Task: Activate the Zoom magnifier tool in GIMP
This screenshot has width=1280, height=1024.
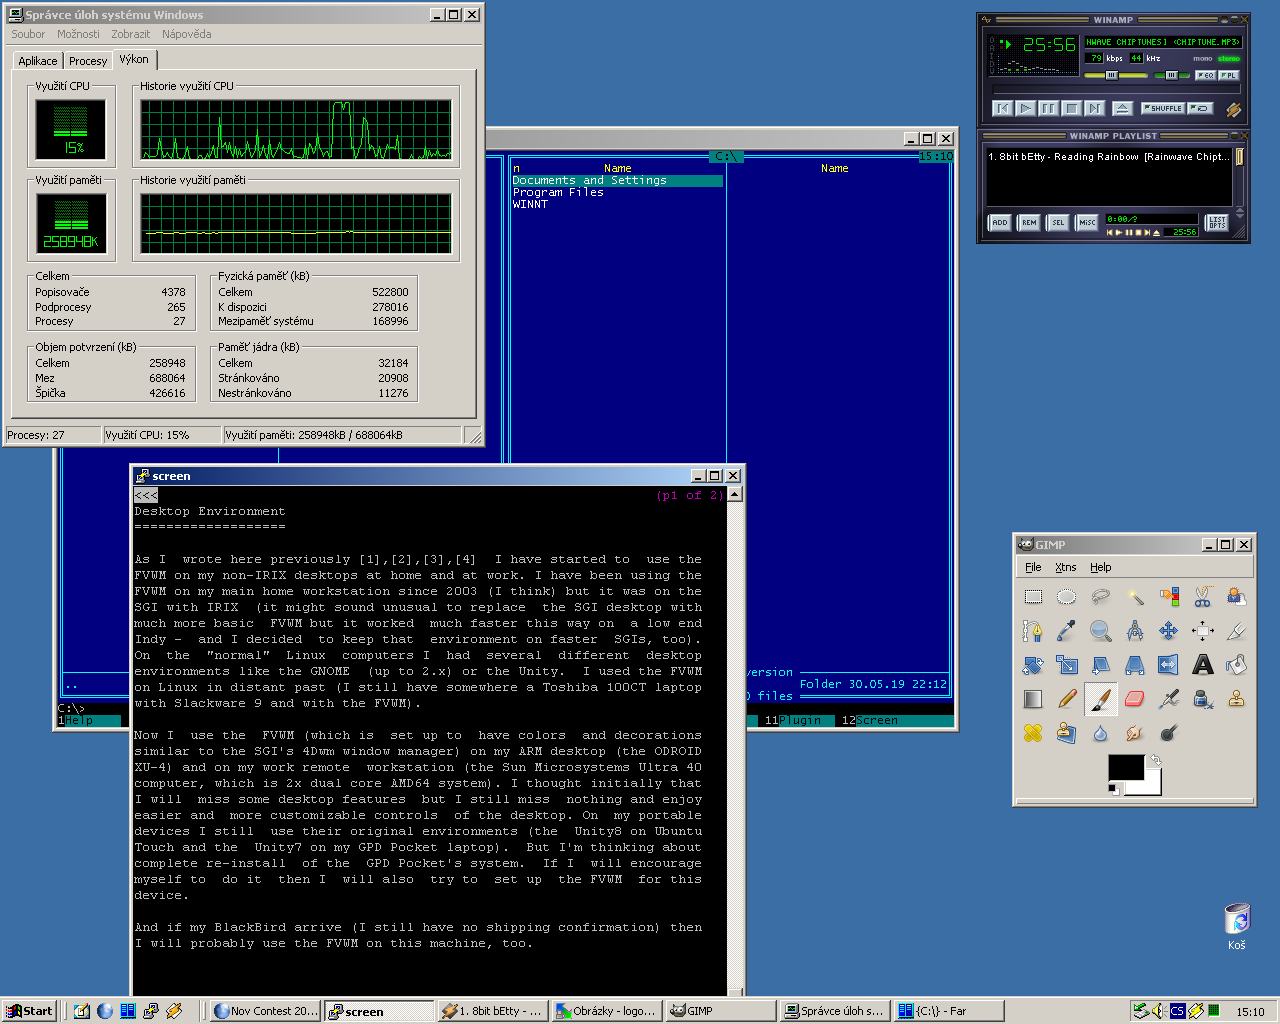Action: (1100, 631)
